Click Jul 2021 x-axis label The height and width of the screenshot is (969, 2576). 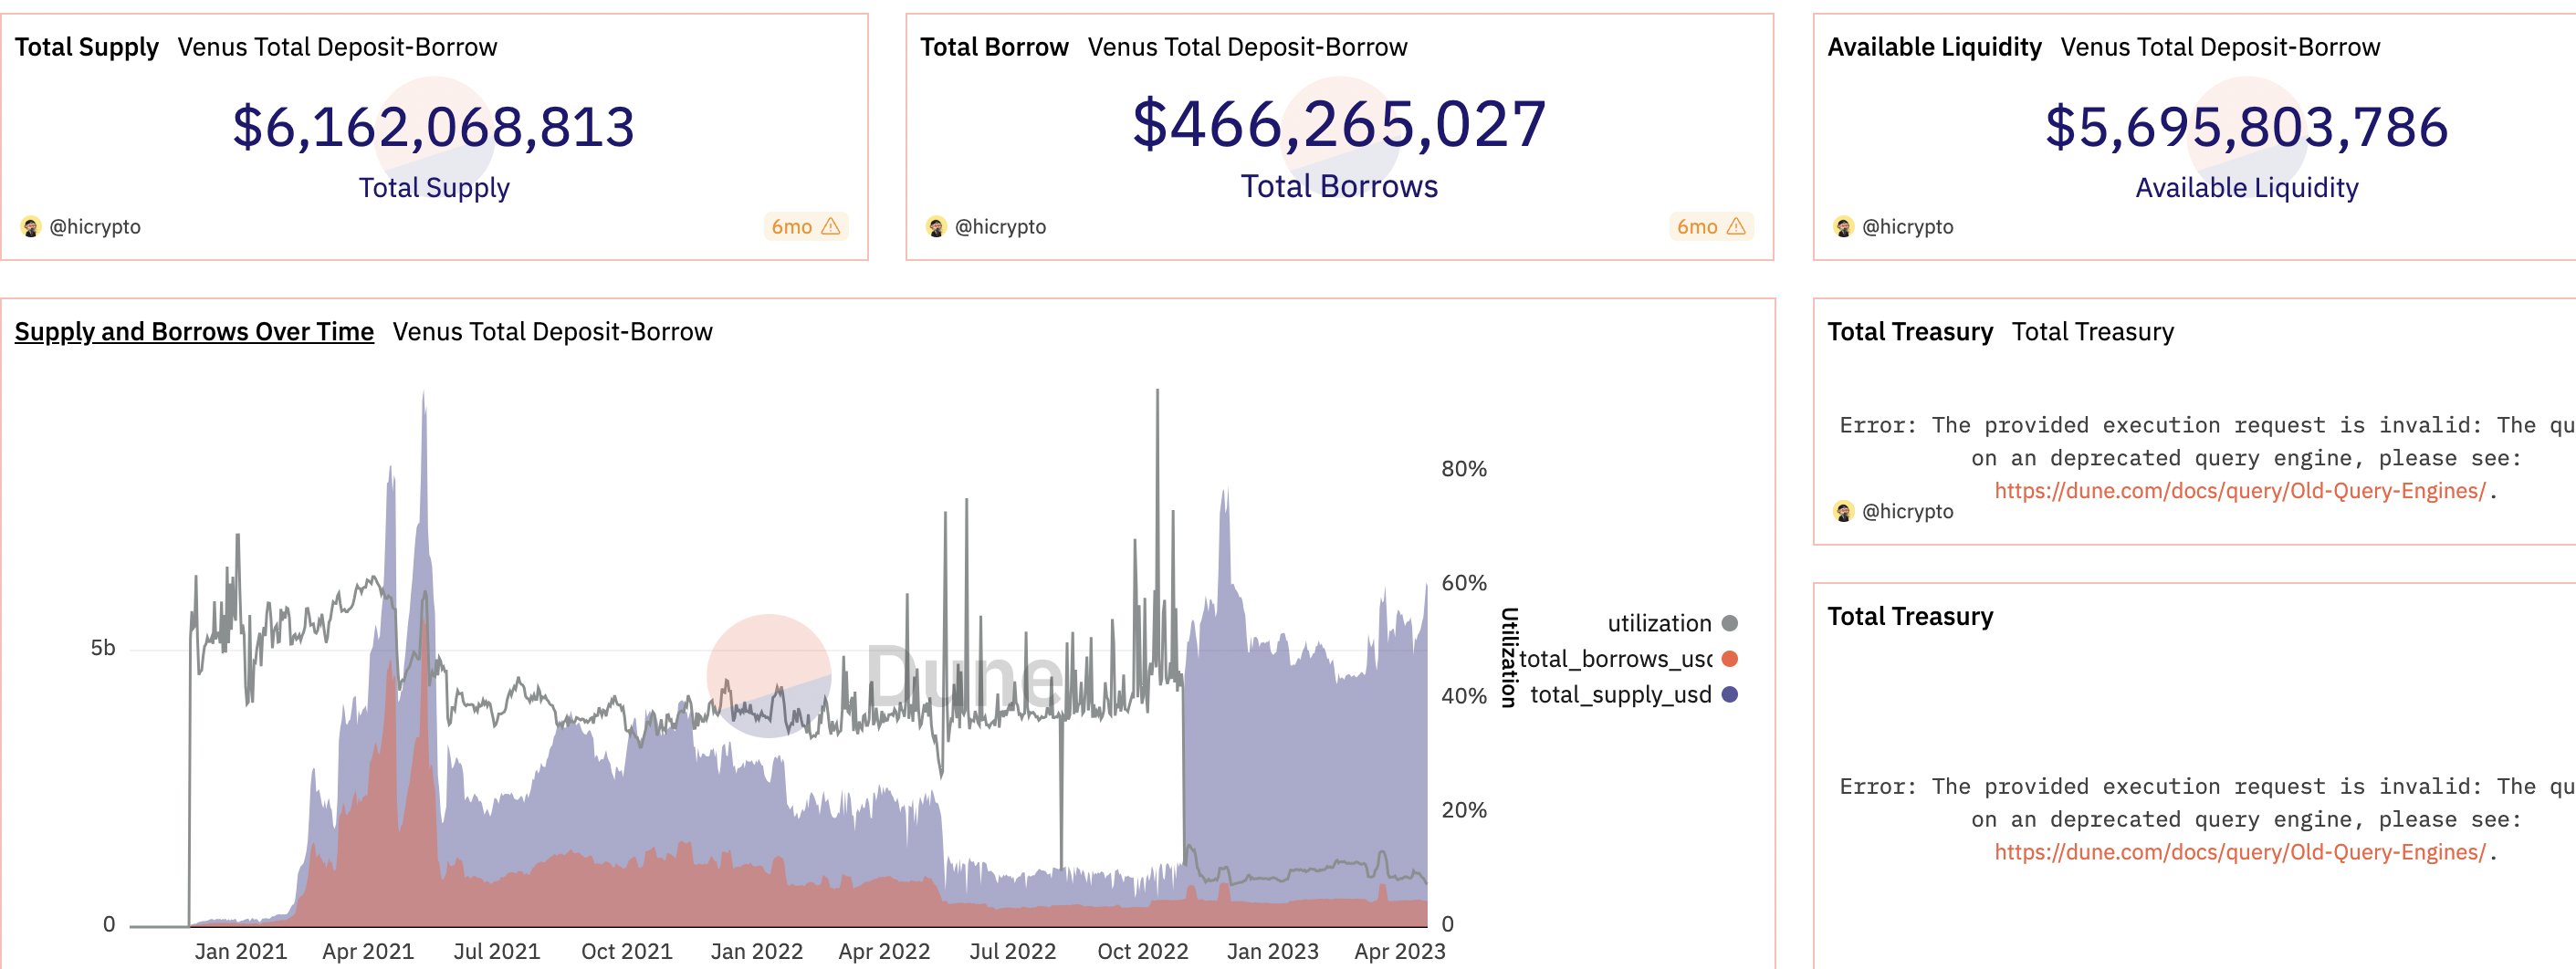pos(497,952)
